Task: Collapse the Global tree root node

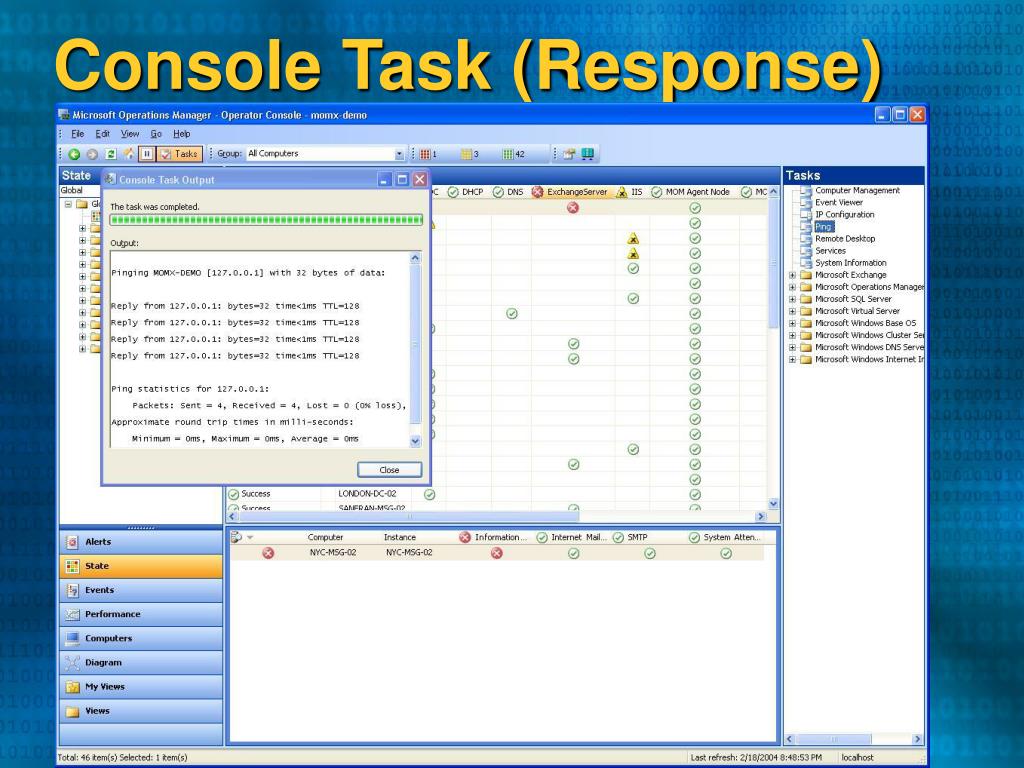Action: pos(68,204)
